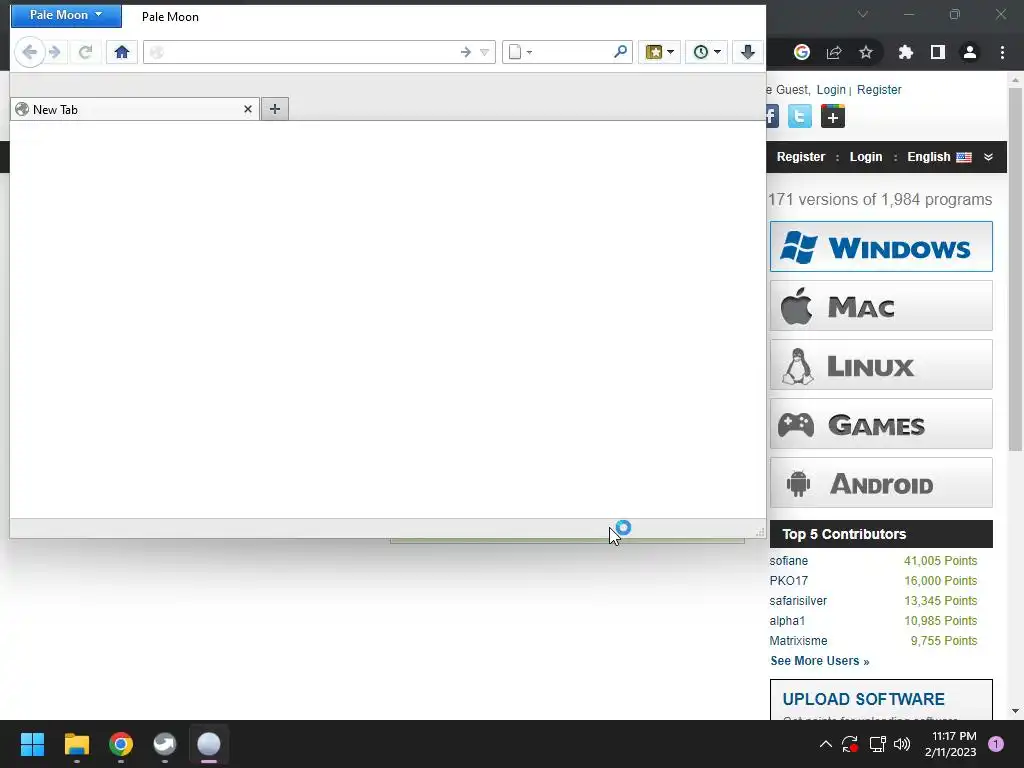
Task: Open contributor Matrixisme profile
Action: [x=798, y=641]
